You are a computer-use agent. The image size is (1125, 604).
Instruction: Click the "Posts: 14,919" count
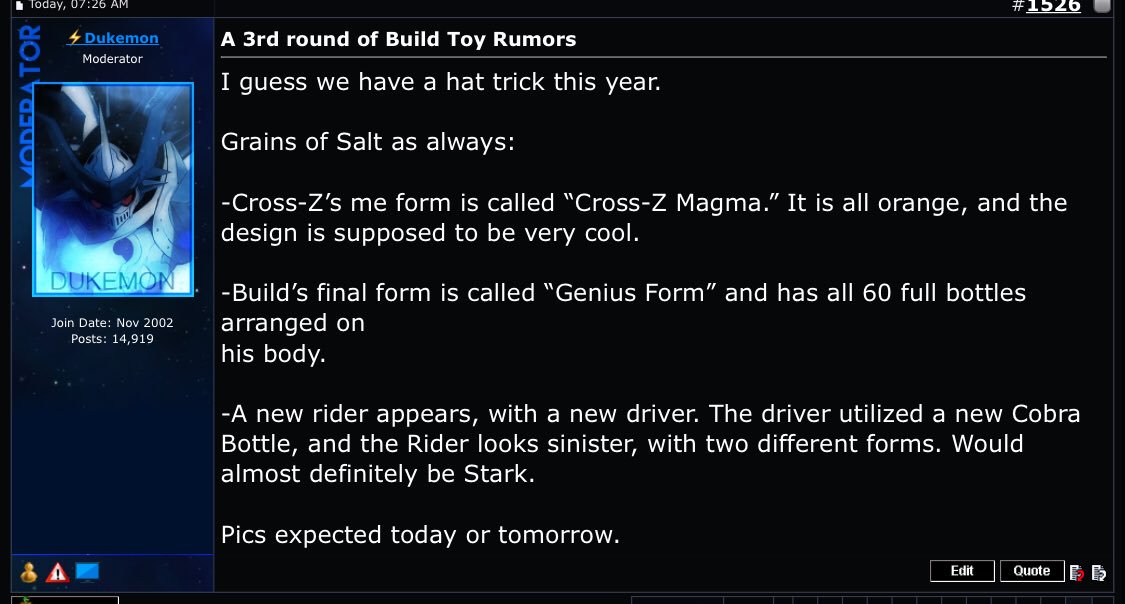(112, 339)
